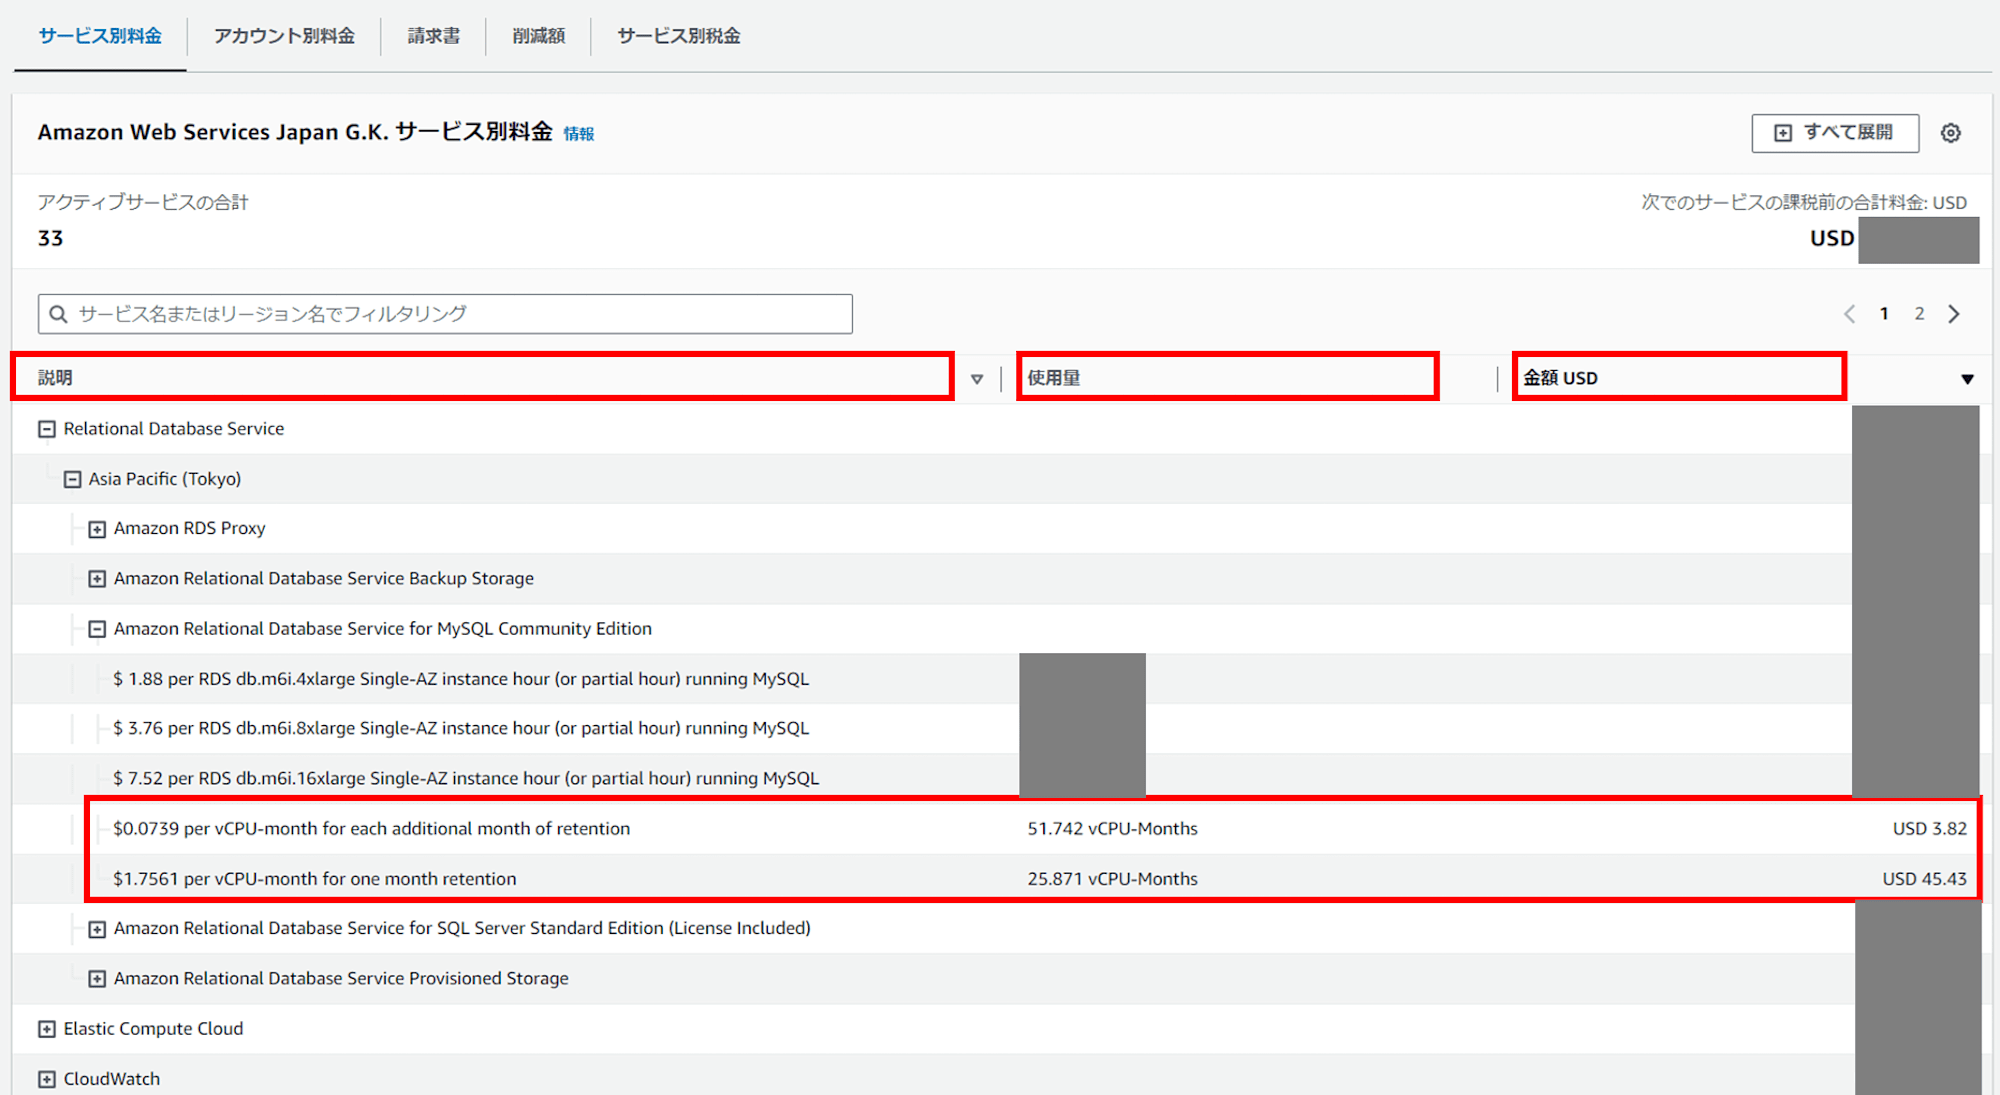Open the サービス別税金 tab

pos(679,36)
